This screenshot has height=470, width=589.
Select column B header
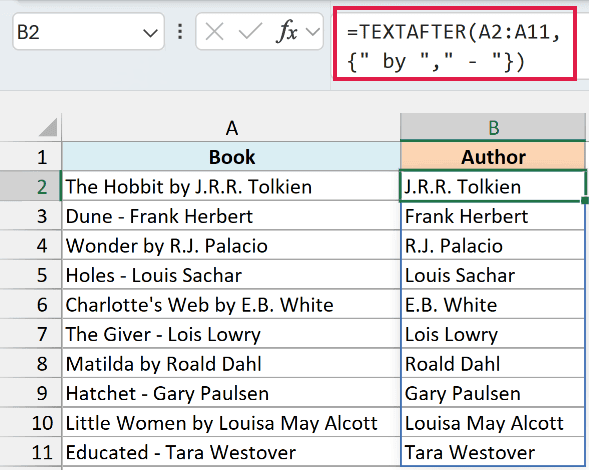click(493, 128)
